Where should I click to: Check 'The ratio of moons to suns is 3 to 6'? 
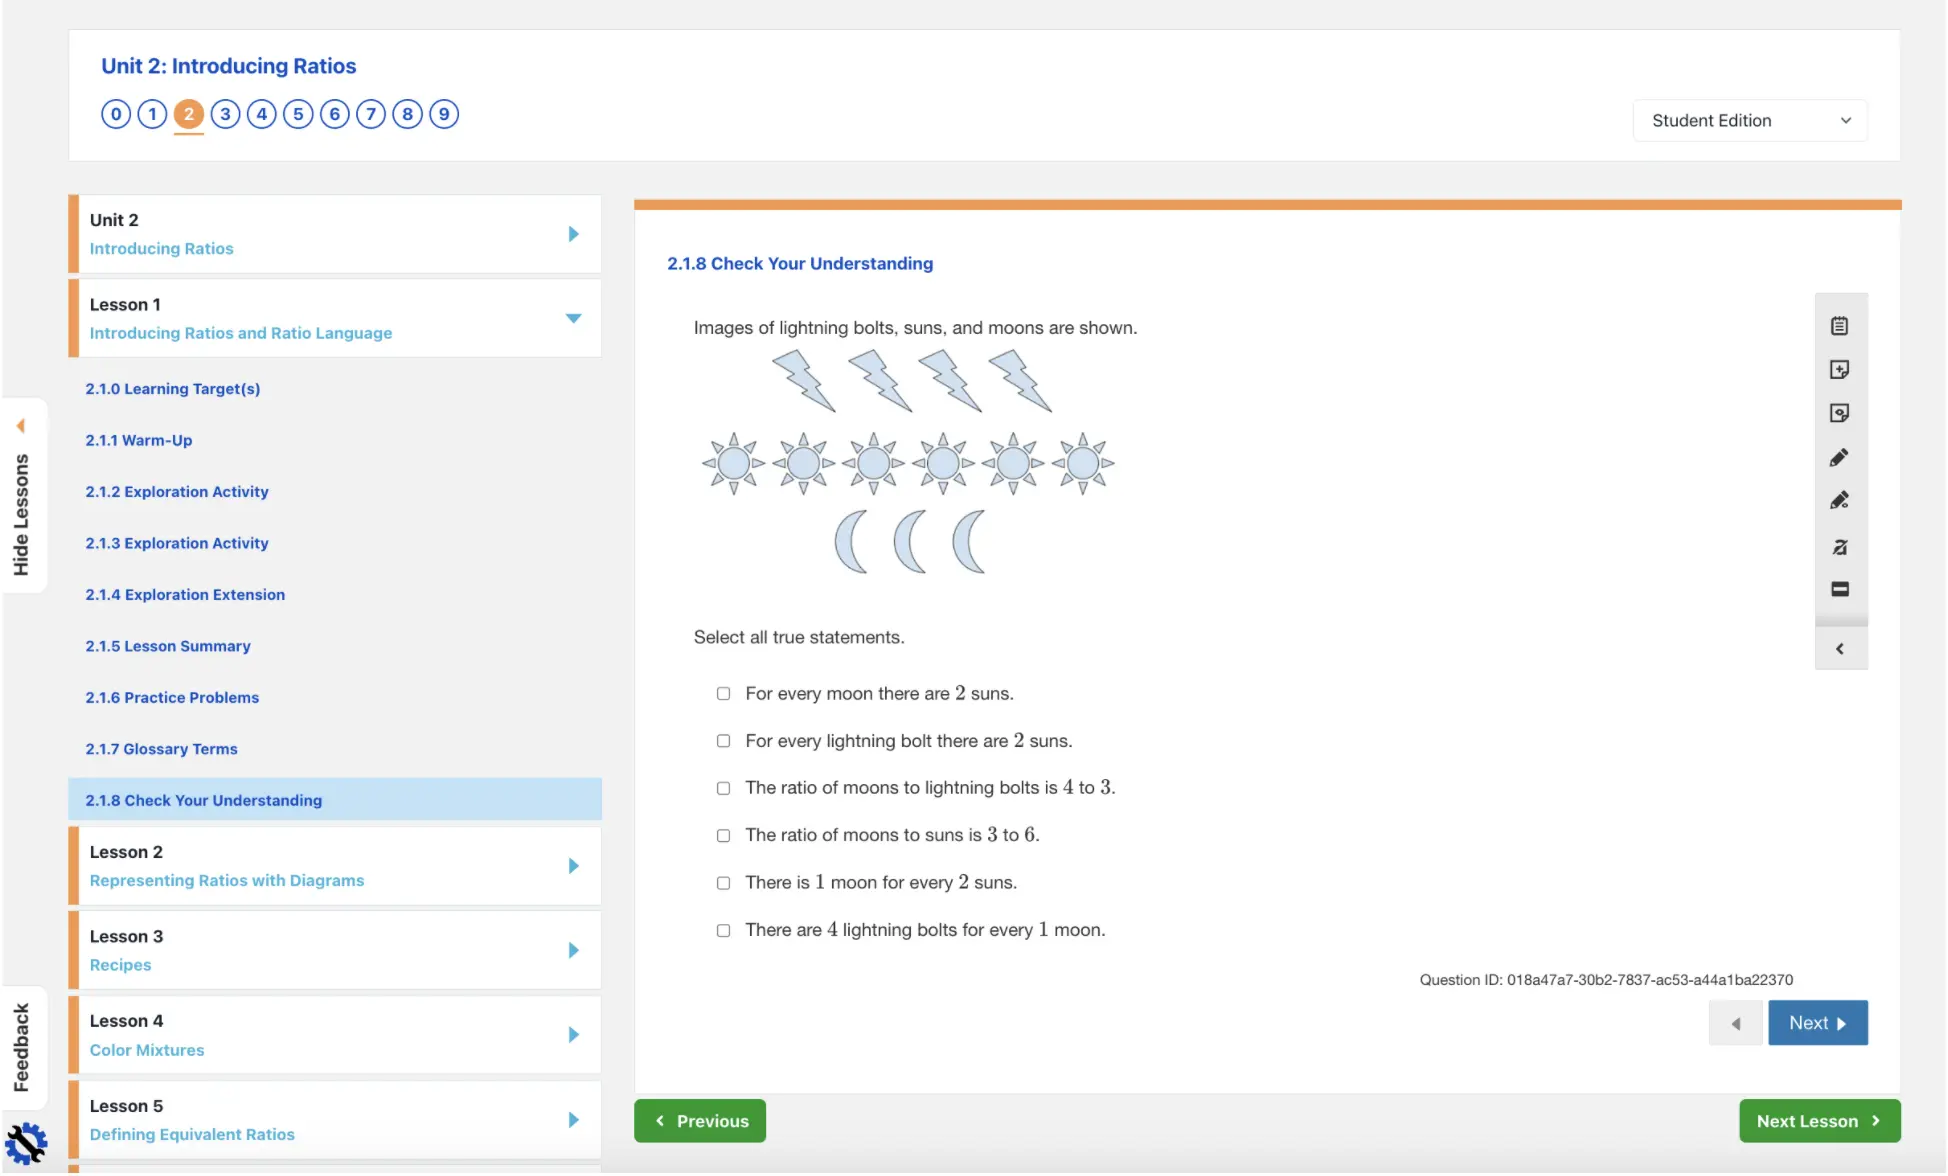click(x=723, y=836)
